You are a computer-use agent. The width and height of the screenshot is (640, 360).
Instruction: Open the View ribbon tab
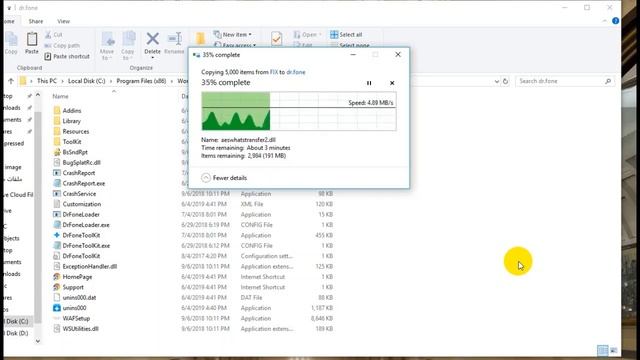click(x=63, y=21)
